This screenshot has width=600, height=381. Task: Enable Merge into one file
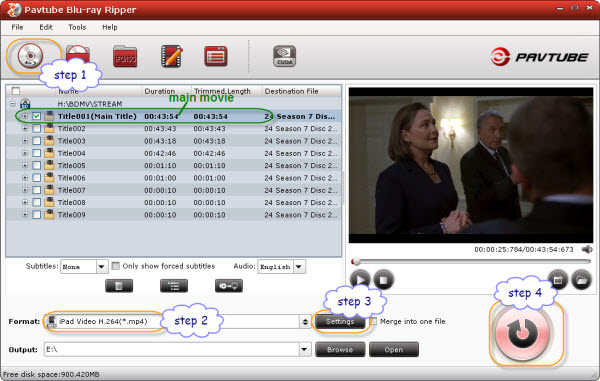coord(373,321)
